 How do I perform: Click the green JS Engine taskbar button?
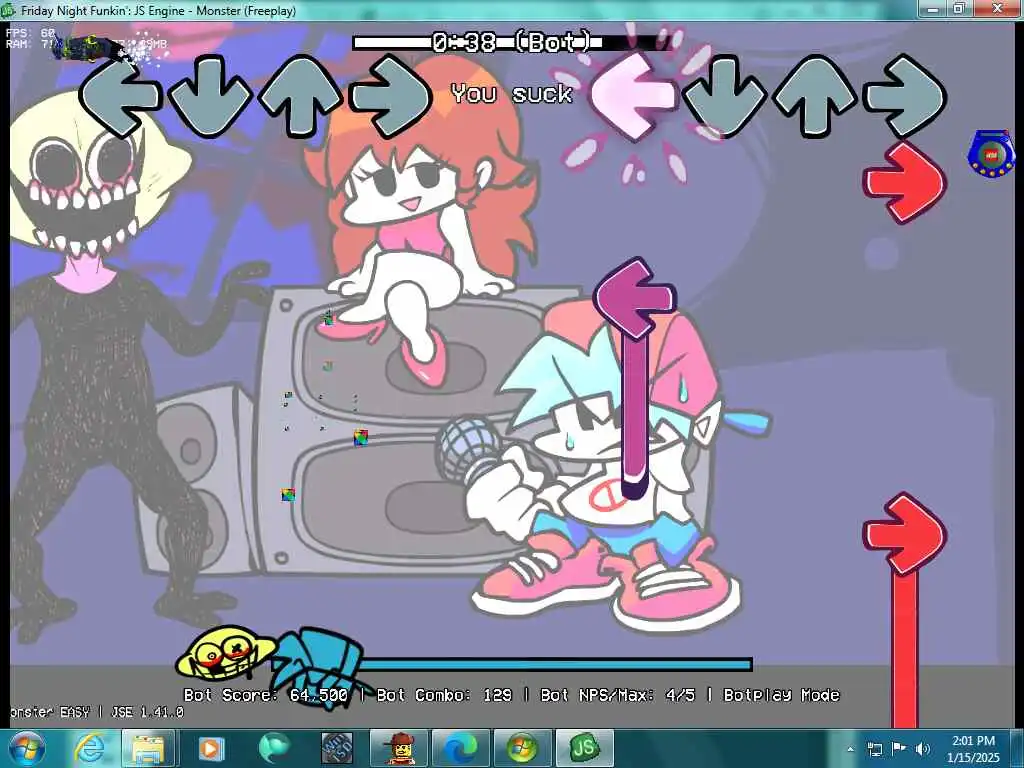584,749
